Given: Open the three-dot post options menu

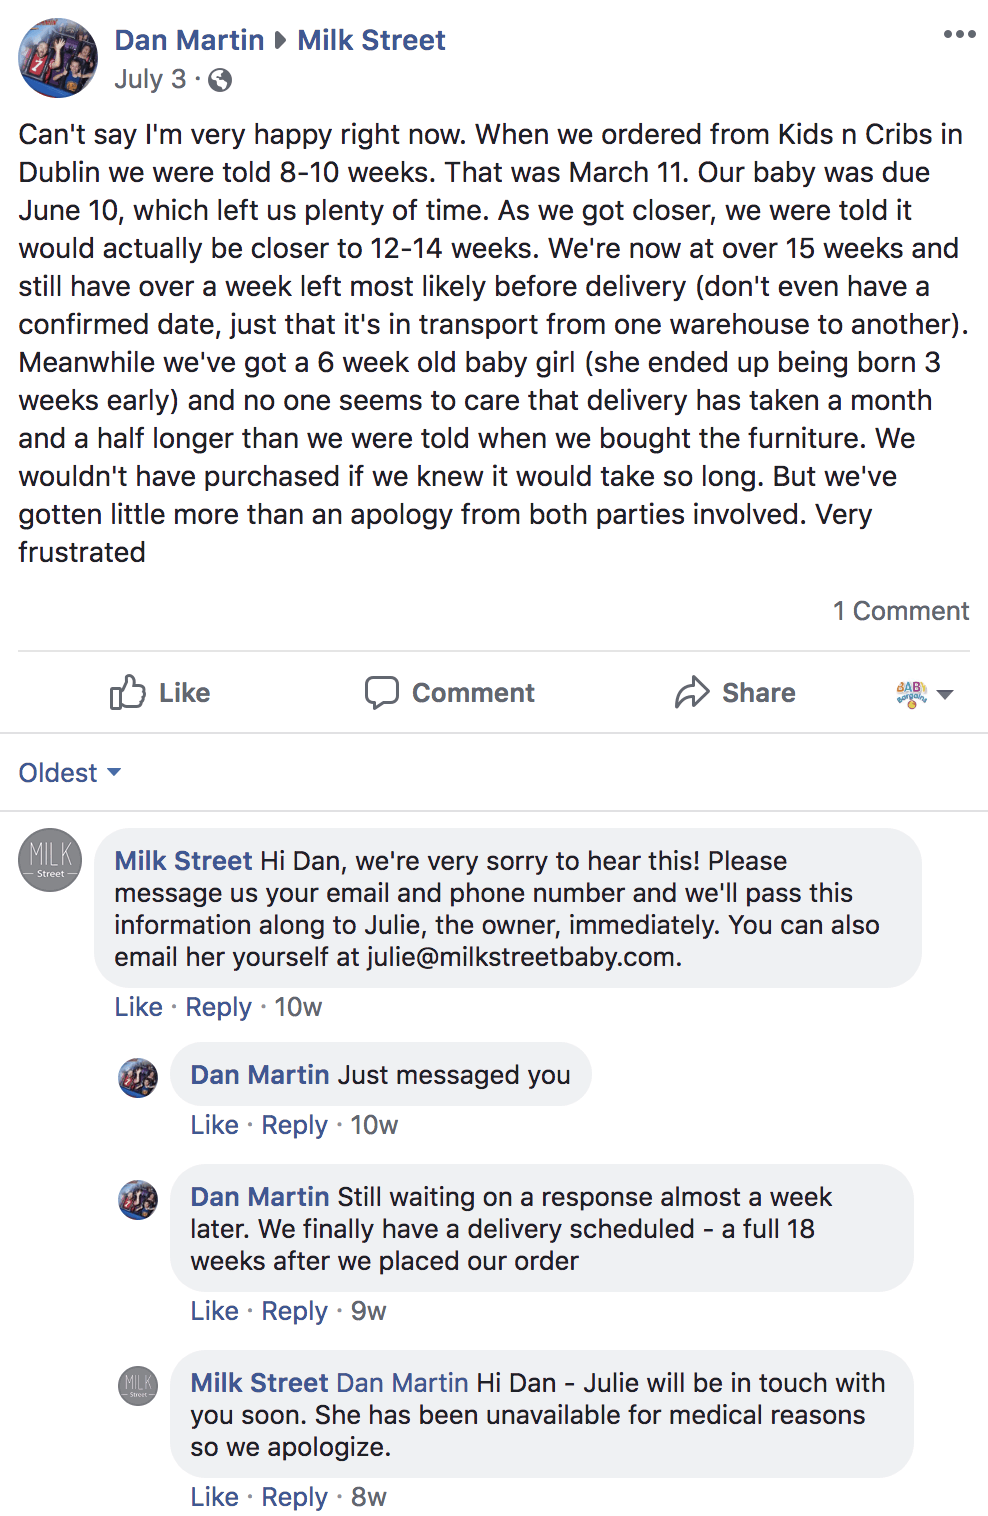Looking at the screenshot, I should [x=959, y=35].
